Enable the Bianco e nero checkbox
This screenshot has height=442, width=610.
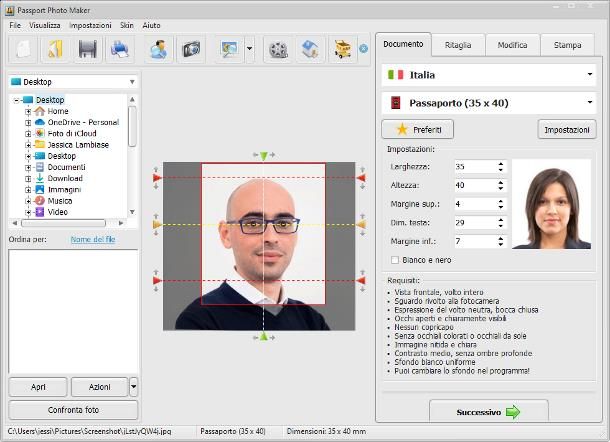[x=395, y=260]
